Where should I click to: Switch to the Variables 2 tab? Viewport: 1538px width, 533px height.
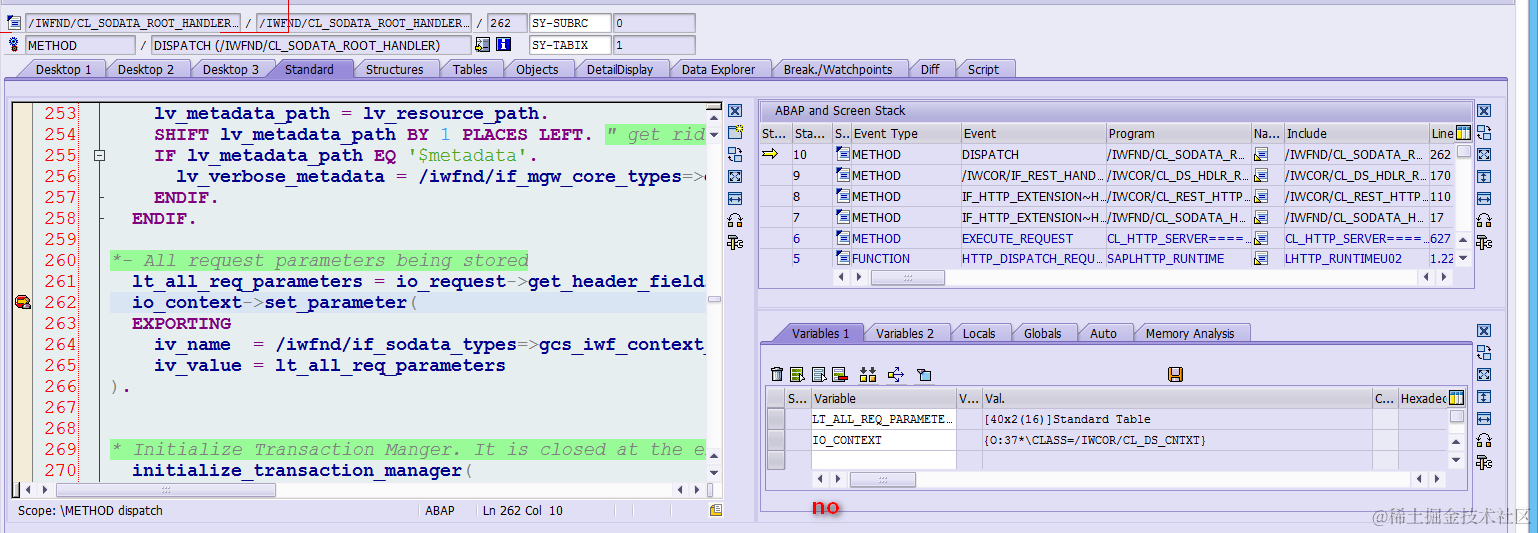pos(904,333)
